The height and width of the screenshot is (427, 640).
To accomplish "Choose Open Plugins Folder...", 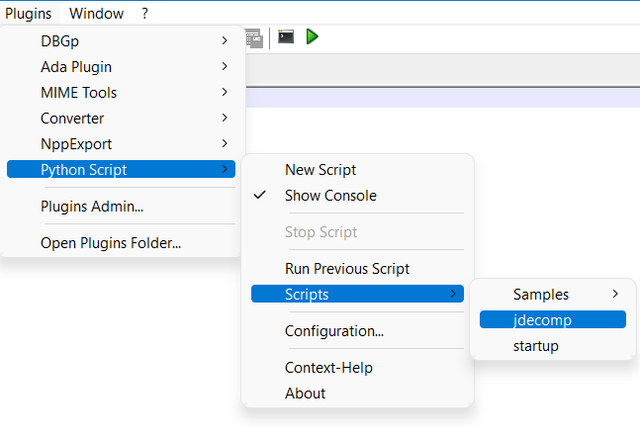I will (x=121, y=242).
